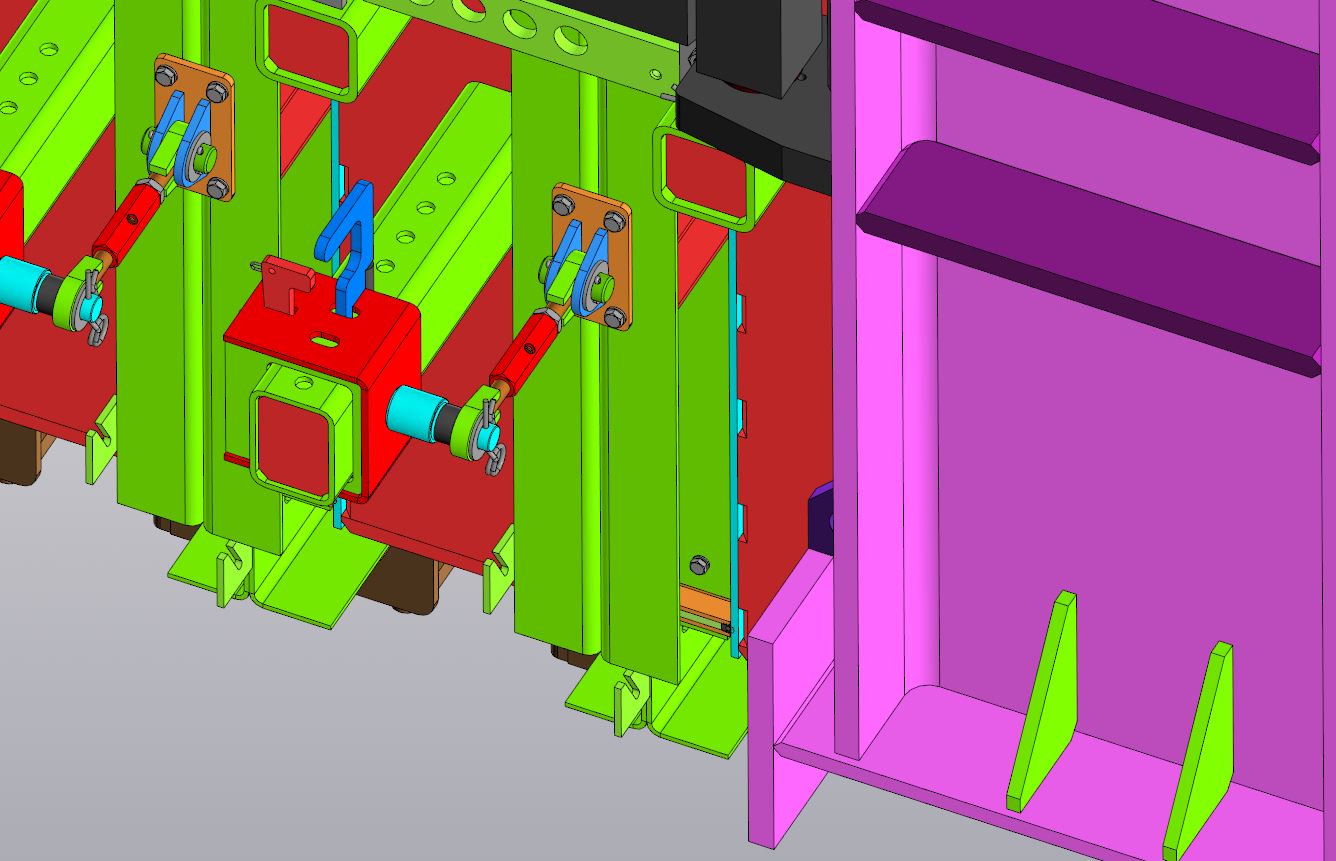Click the small red tab beside blue hook
This screenshot has height=861, width=1336.
point(284,277)
